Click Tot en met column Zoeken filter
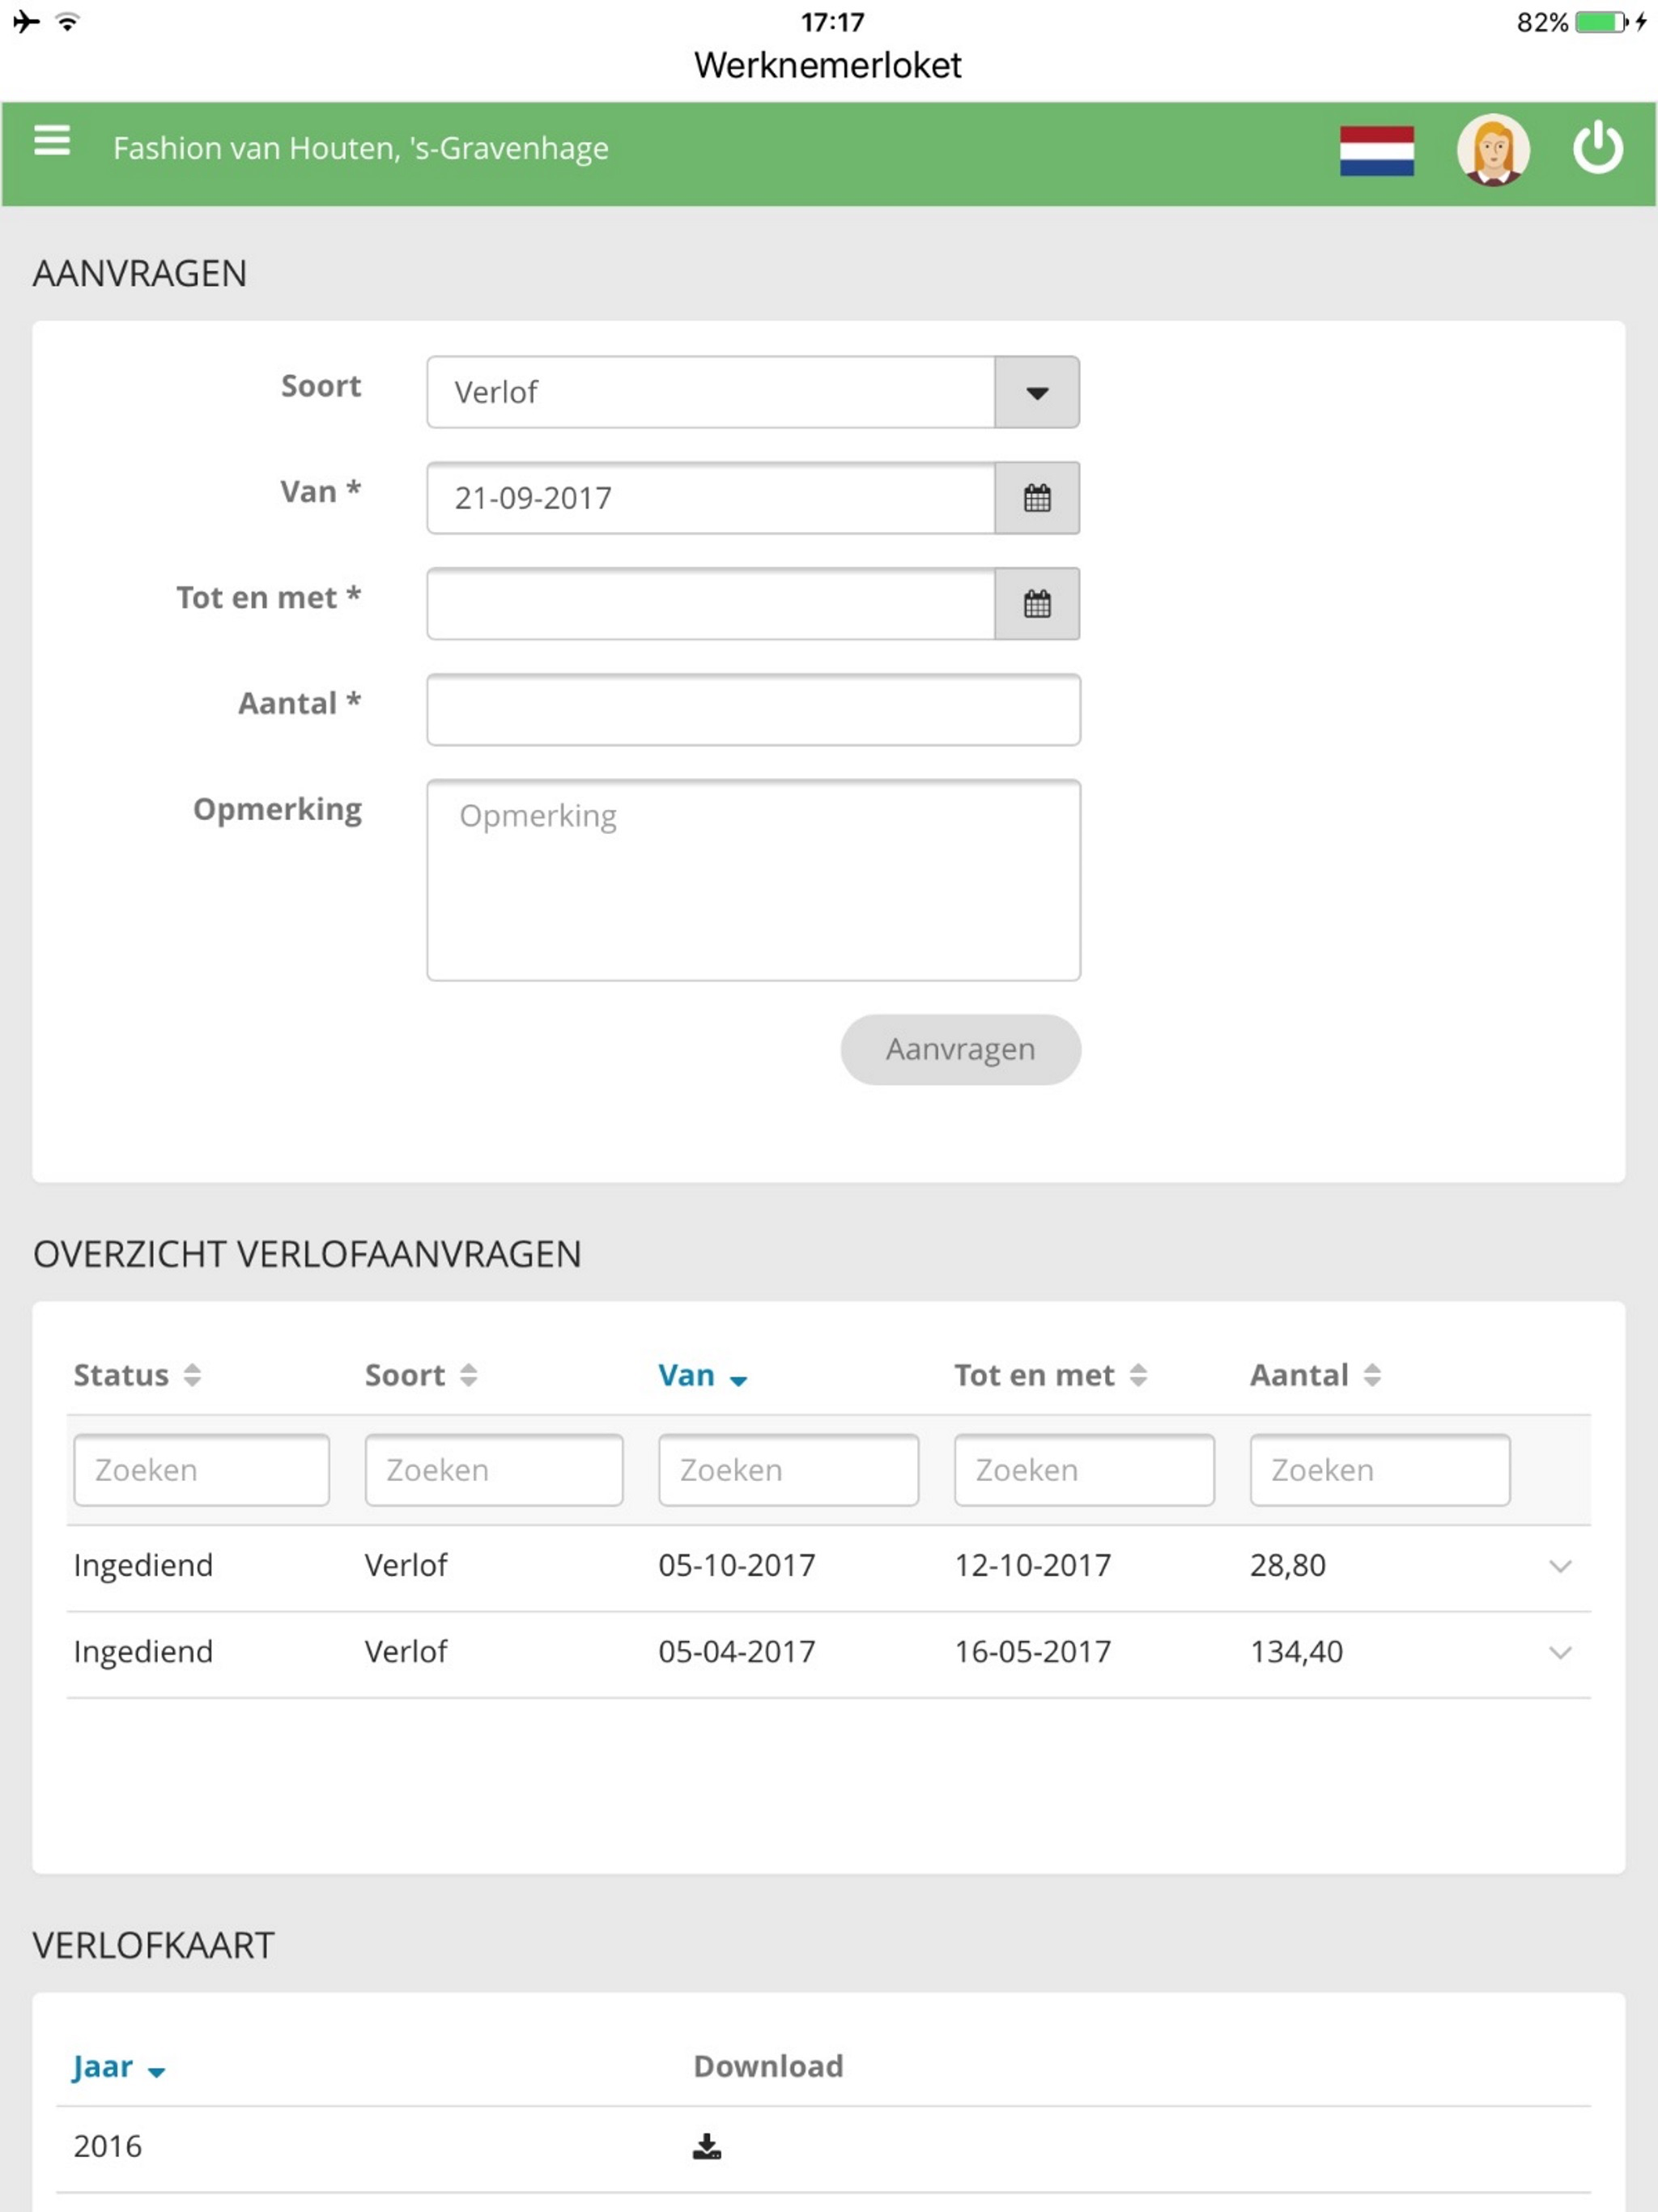This screenshot has width=1658, height=2212. click(1084, 1470)
